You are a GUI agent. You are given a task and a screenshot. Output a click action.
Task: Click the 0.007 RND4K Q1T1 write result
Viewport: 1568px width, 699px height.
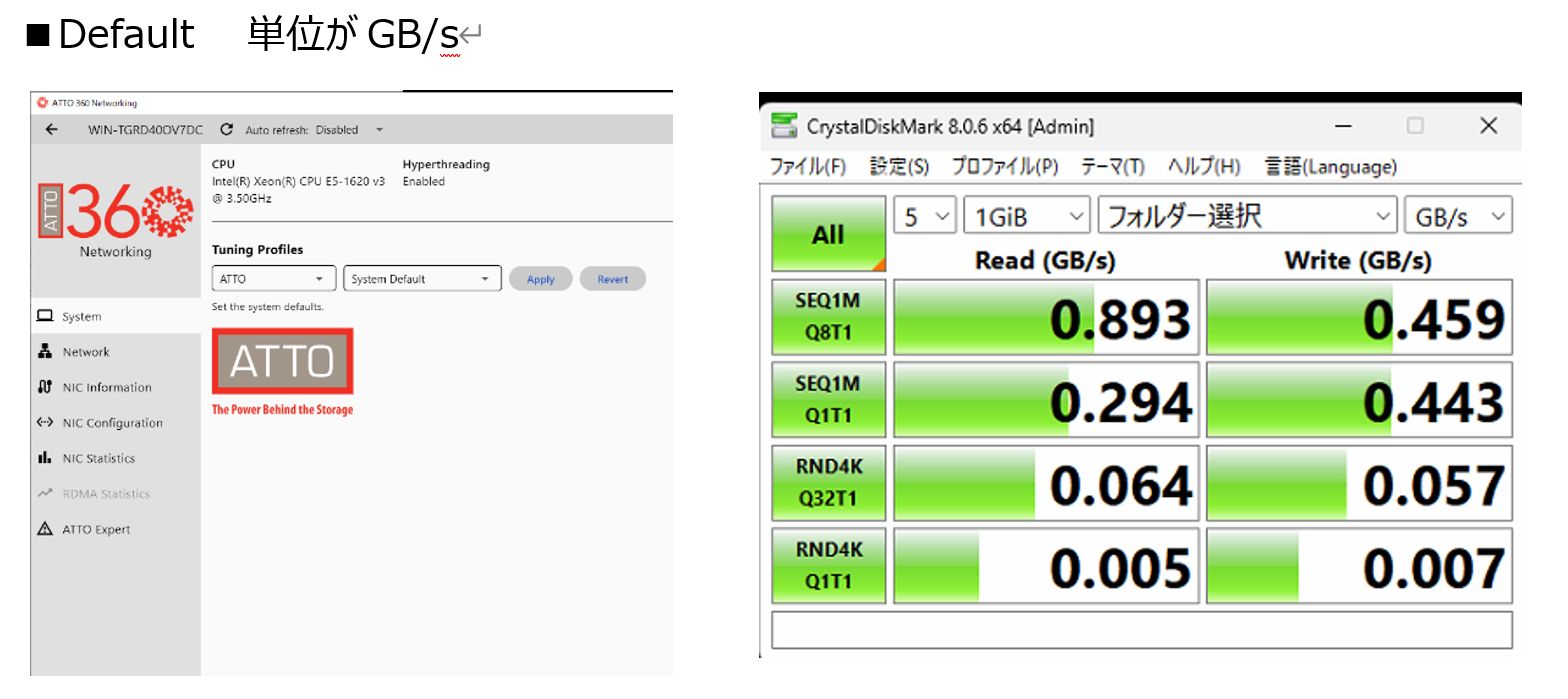click(x=1359, y=566)
